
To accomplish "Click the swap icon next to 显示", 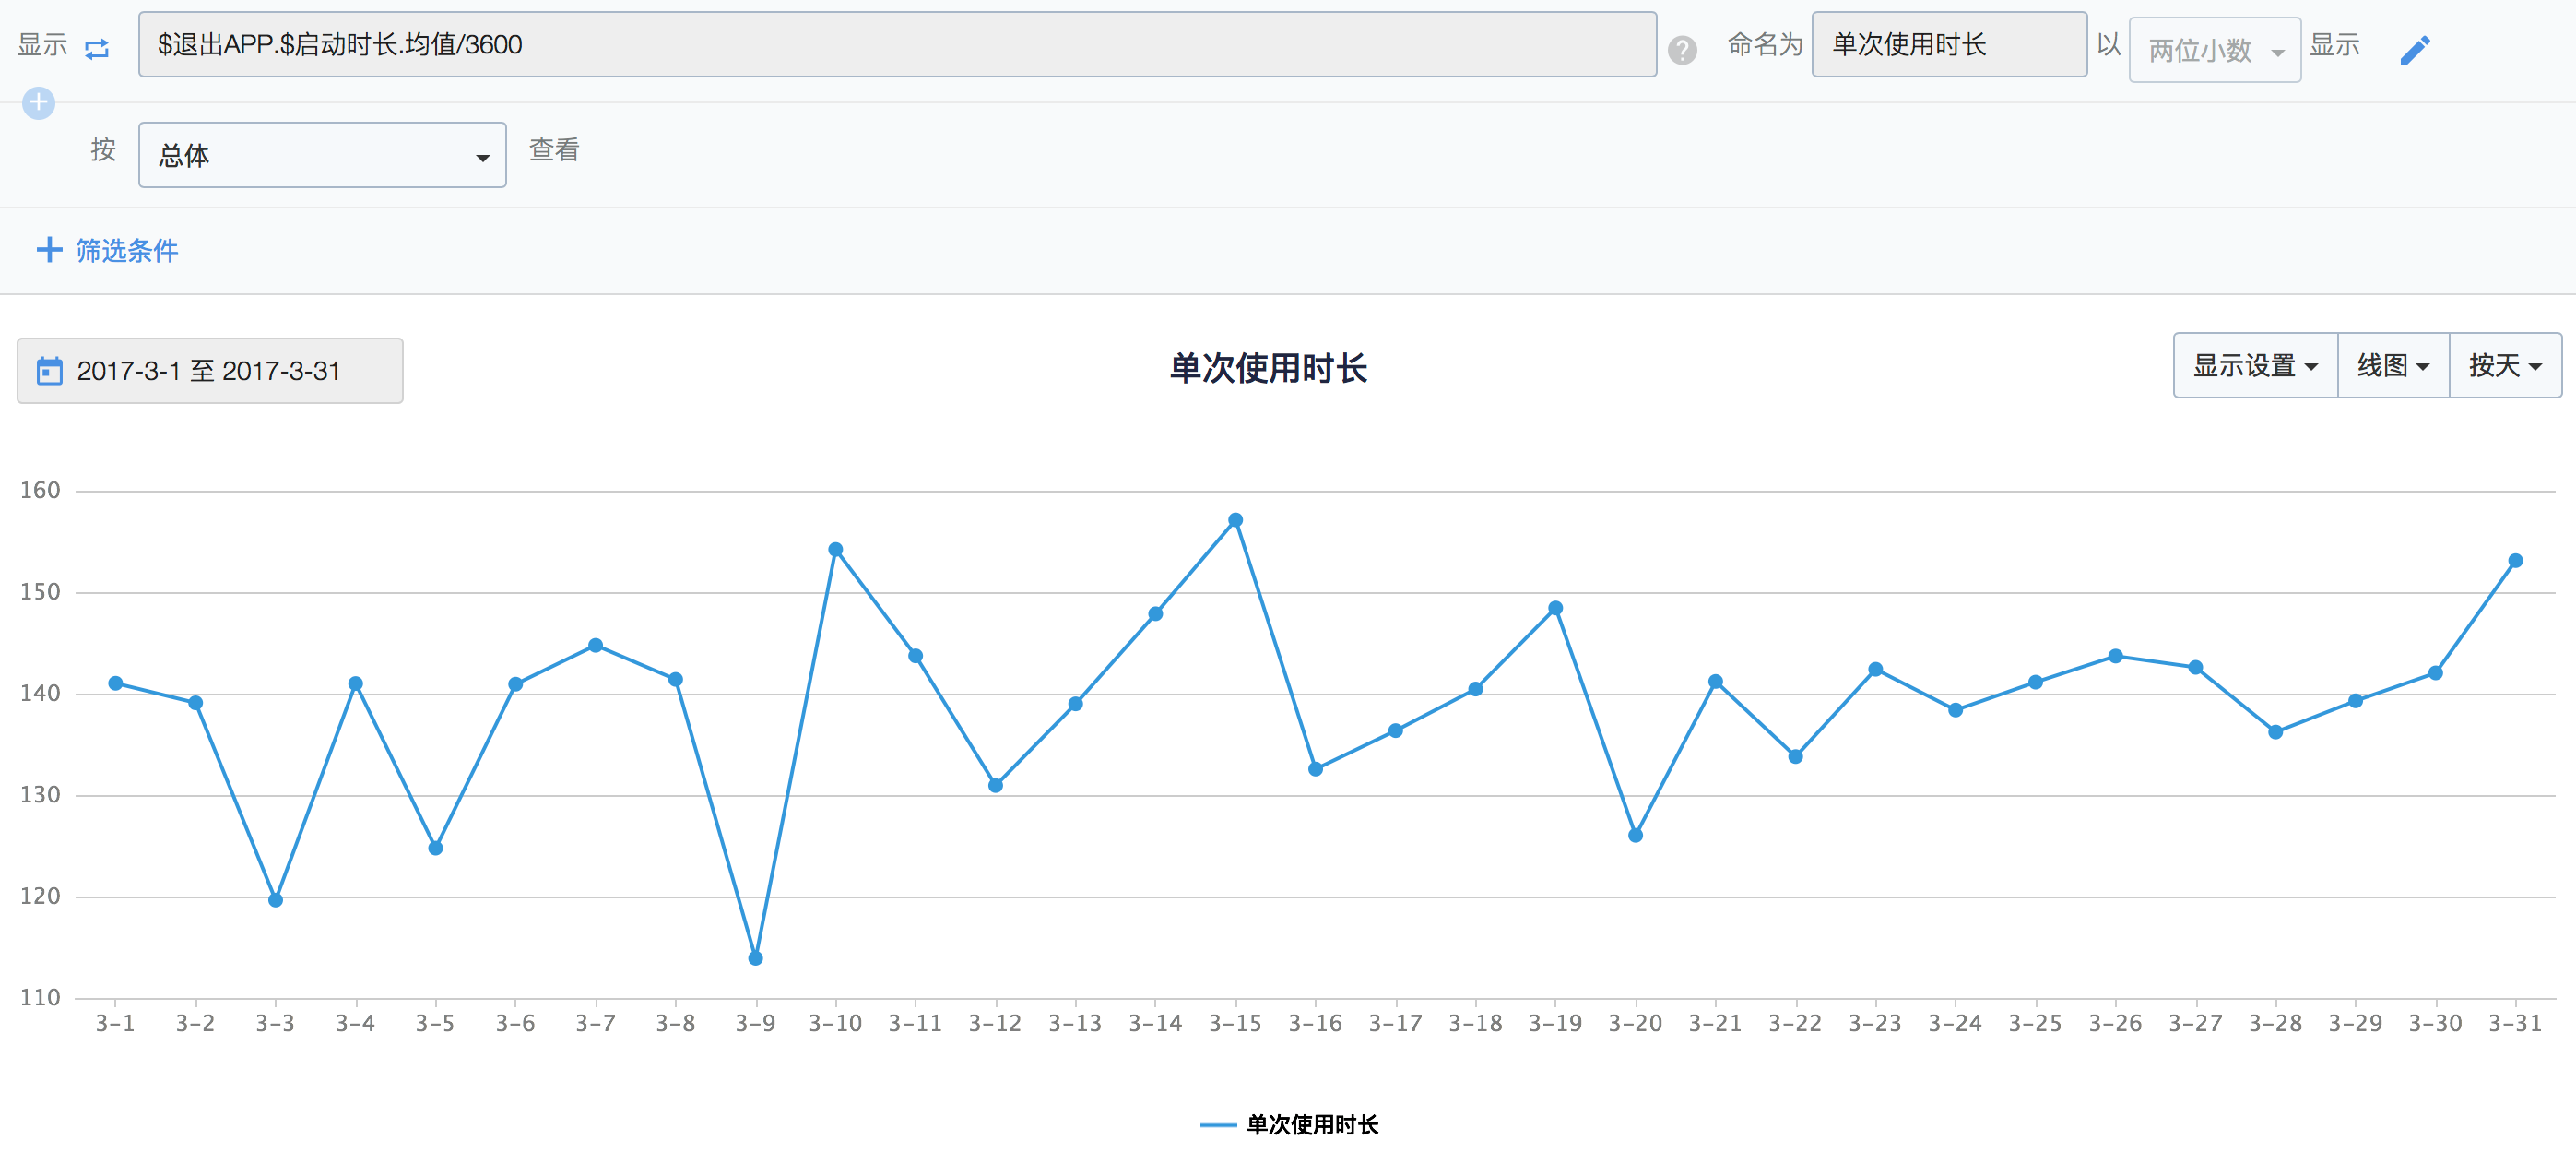I will point(97,48).
